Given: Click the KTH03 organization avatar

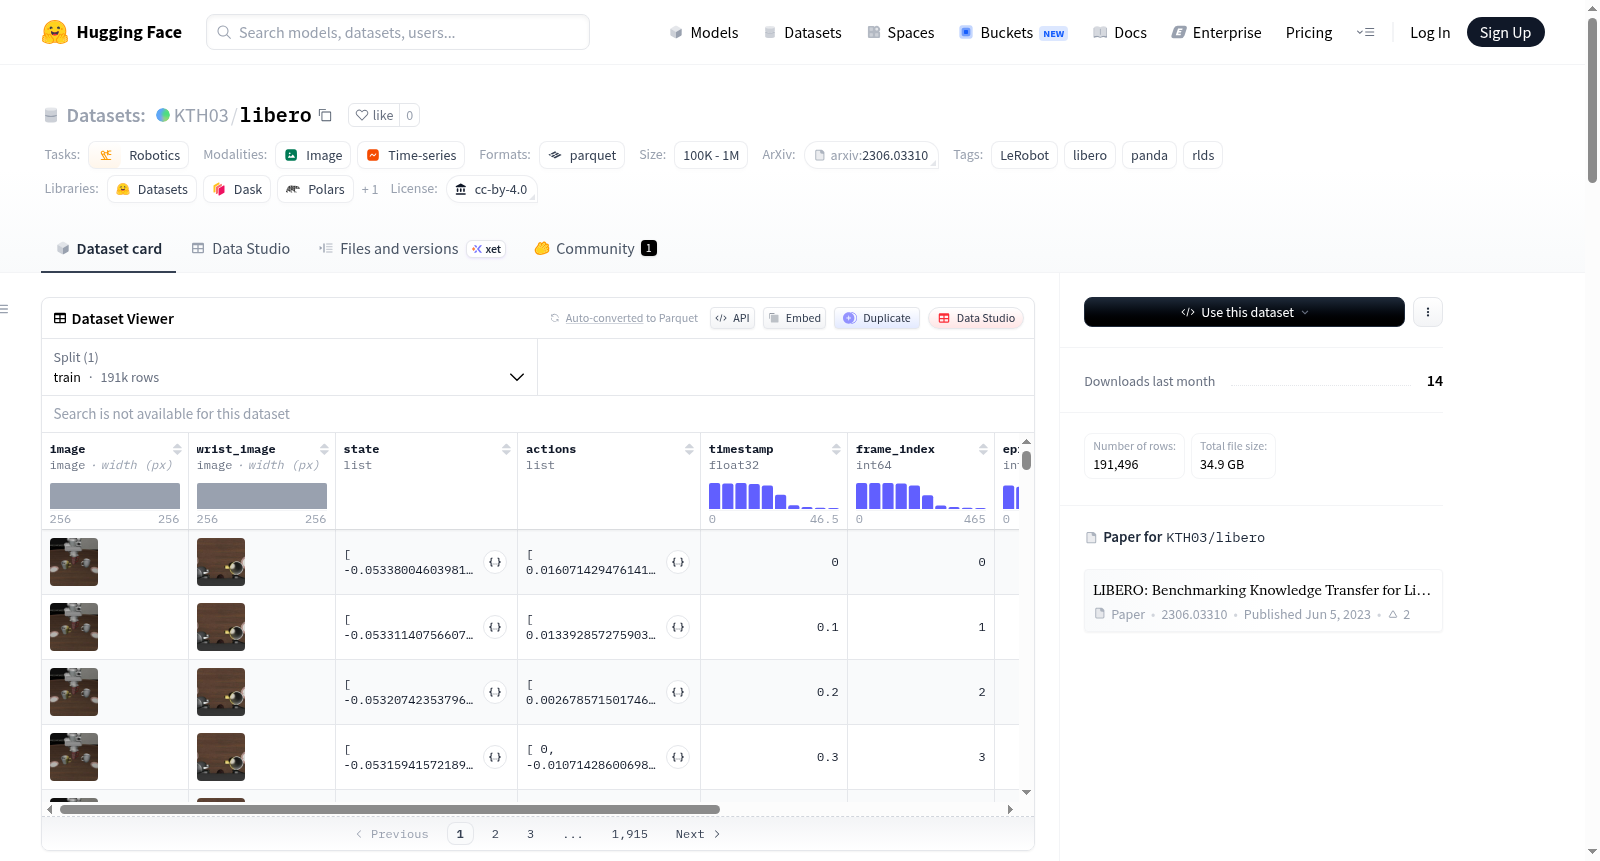Looking at the screenshot, I should click(x=163, y=115).
